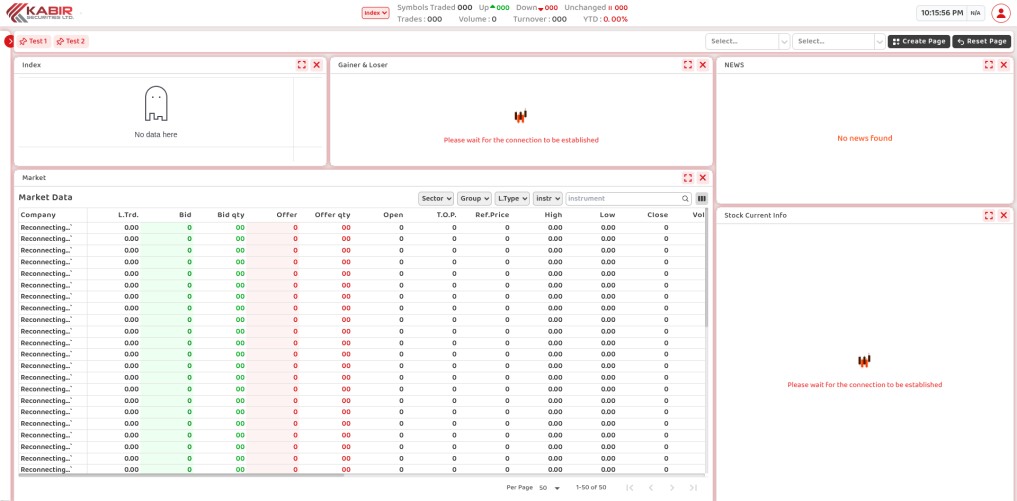Go to previous page of table
Screen dimensions: 1017x501
point(651,487)
